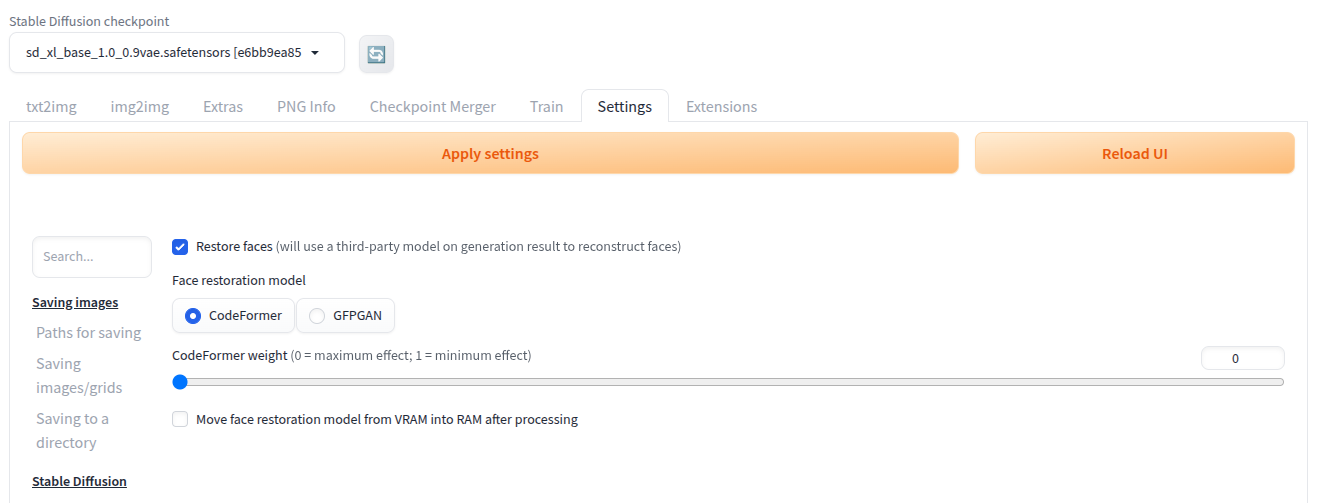Open the Extensions tab
This screenshot has height=503, width=1321.
721,106
